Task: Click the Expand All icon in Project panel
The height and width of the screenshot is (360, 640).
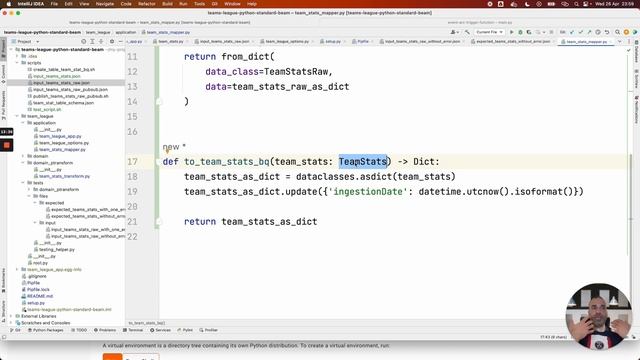Action: tap(92, 42)
